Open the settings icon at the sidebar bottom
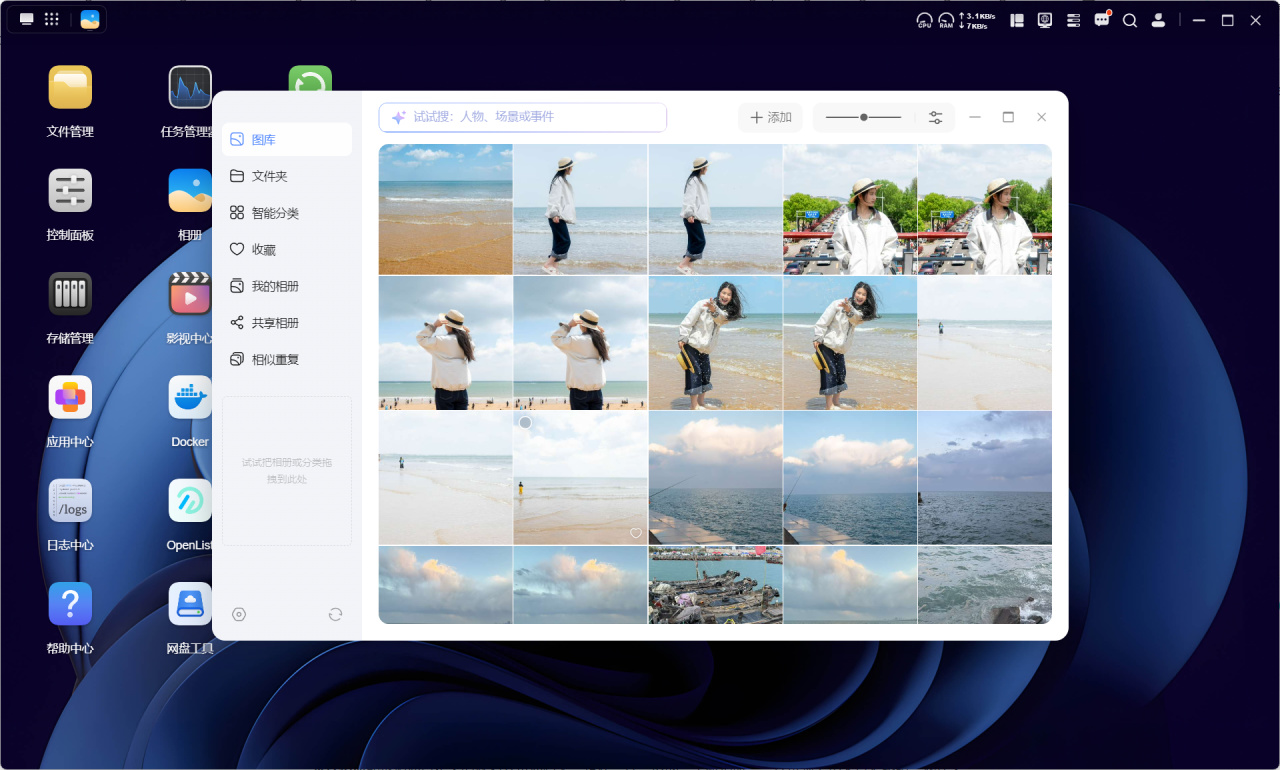This screenshot has width=1280, height=770. tap(239, 614)
